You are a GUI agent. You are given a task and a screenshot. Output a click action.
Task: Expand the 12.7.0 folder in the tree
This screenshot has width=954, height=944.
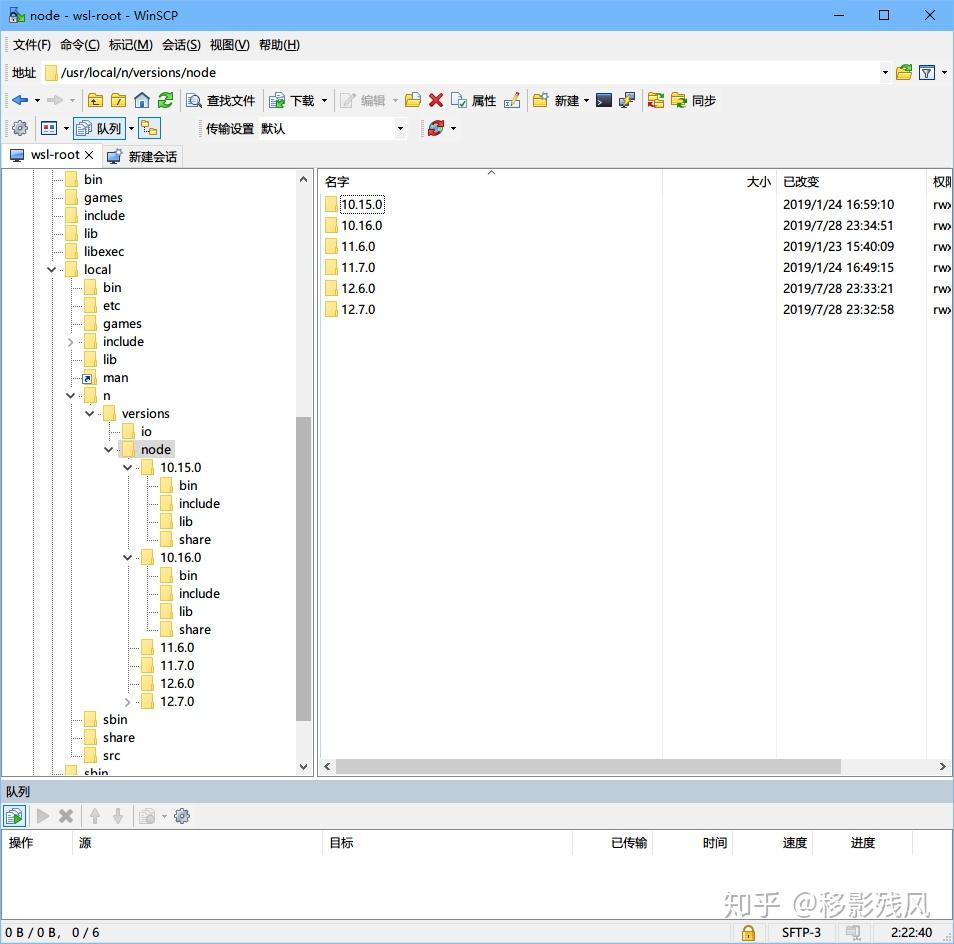[x=127, y=701]
